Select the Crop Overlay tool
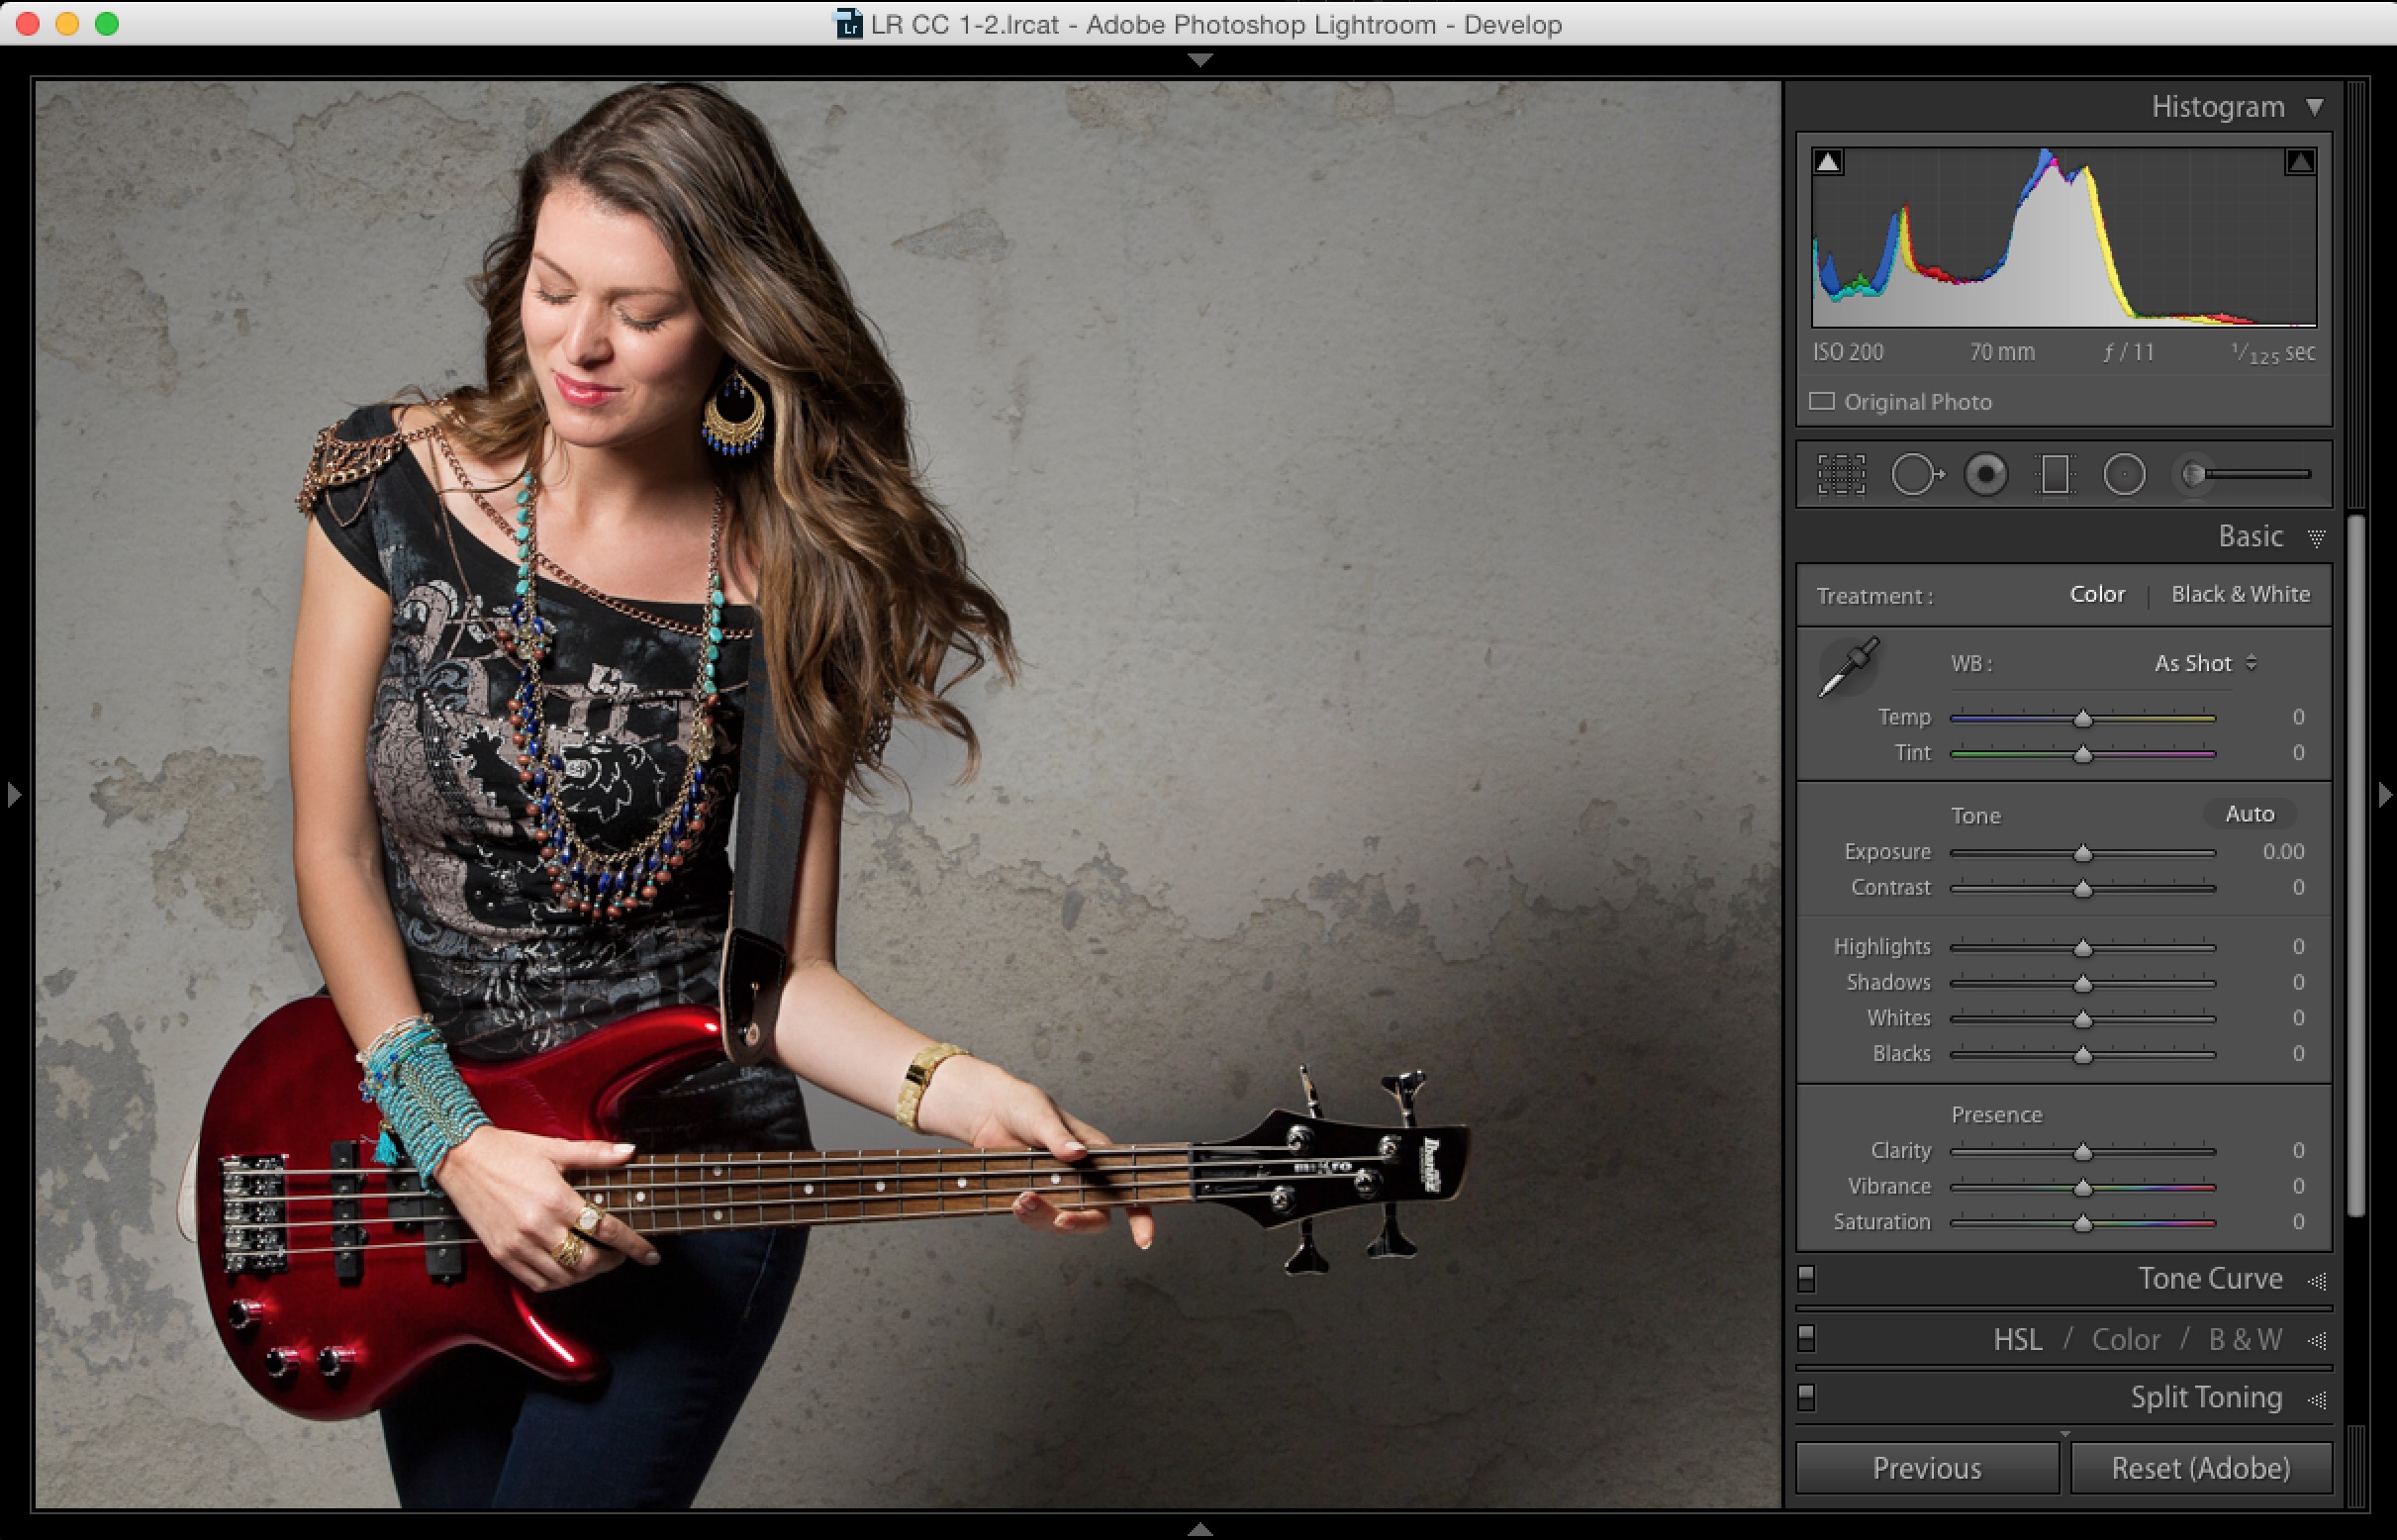The height and width of the screenshot is (1540, 2397). pyautogui.click(x=1840, y=474)
